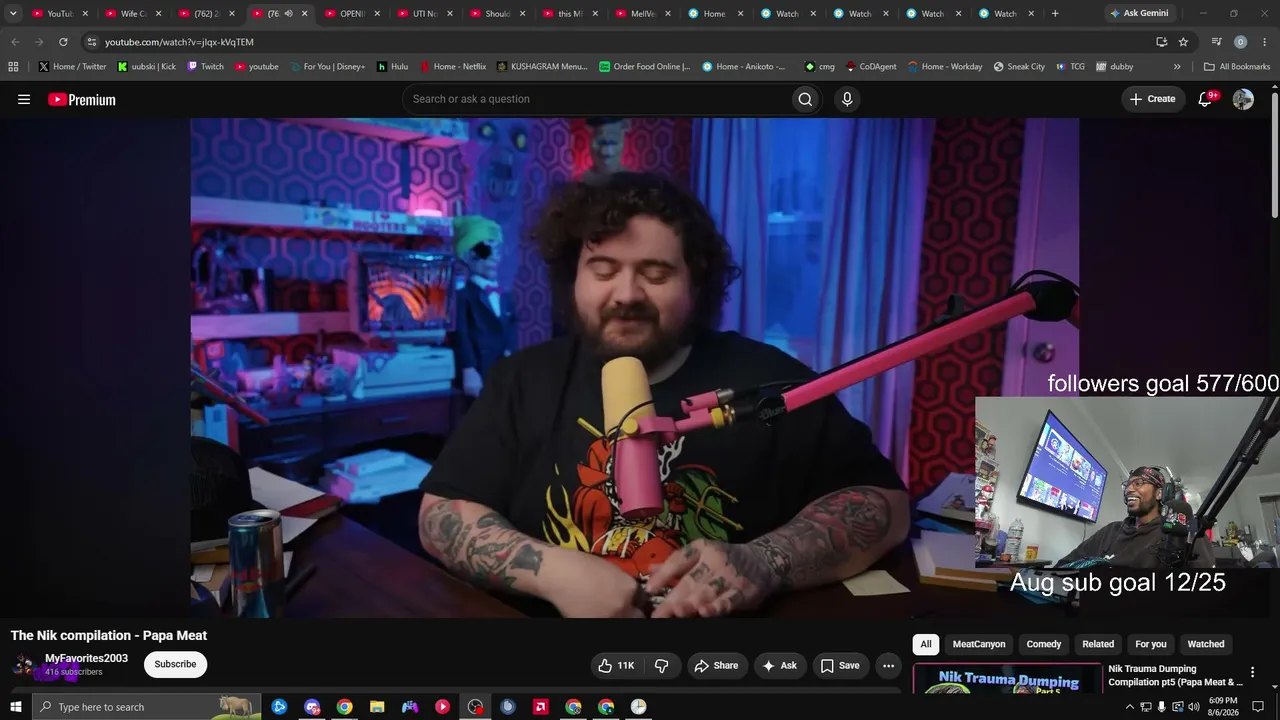Screen dimensions: 1280x720
Task: Switch to the UTI tab
Action: 425,14
